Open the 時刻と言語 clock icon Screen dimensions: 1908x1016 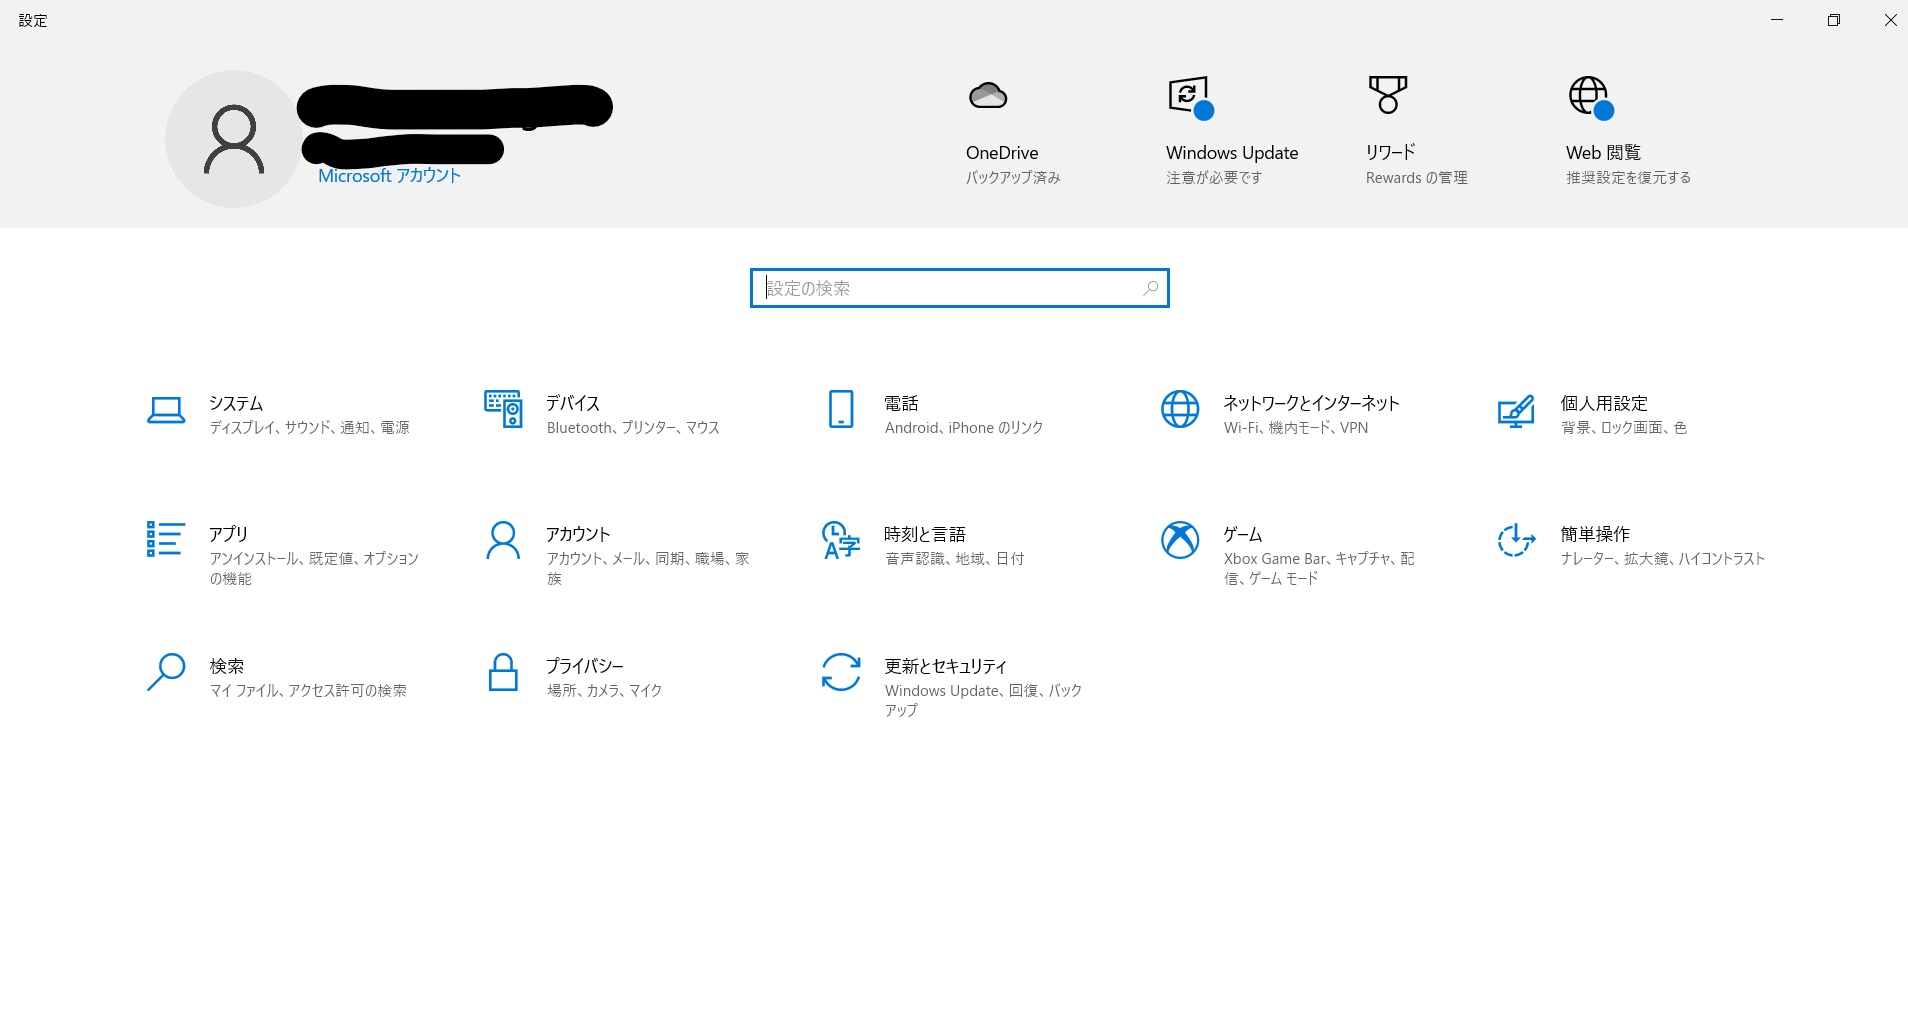[841, 540]
